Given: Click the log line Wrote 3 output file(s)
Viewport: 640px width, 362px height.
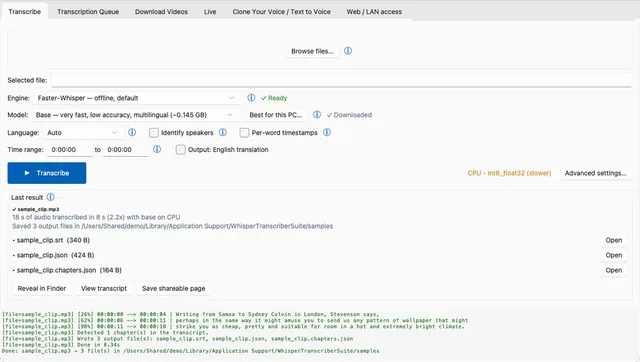Looking at the screenshot, I should 178,339.
